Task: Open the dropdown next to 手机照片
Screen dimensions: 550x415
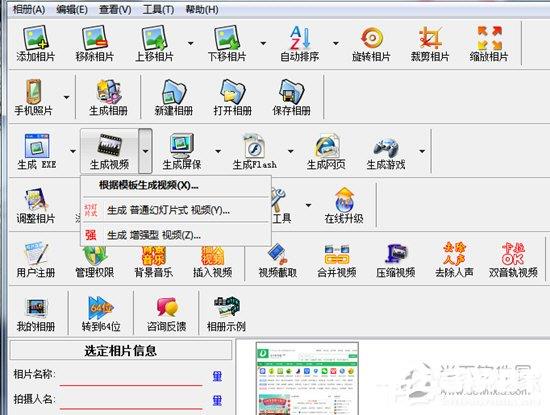Action: pos(66,97)
